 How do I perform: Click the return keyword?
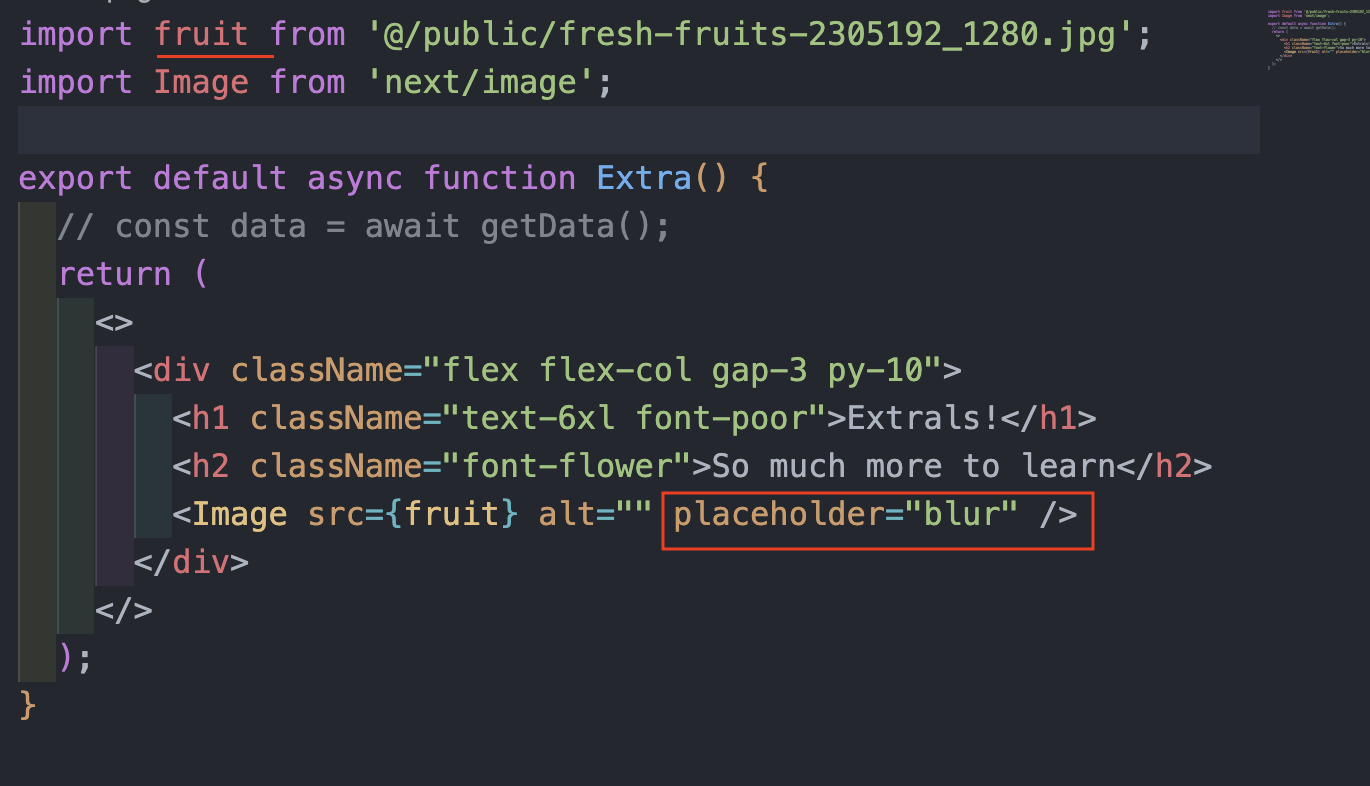[114, 274]
